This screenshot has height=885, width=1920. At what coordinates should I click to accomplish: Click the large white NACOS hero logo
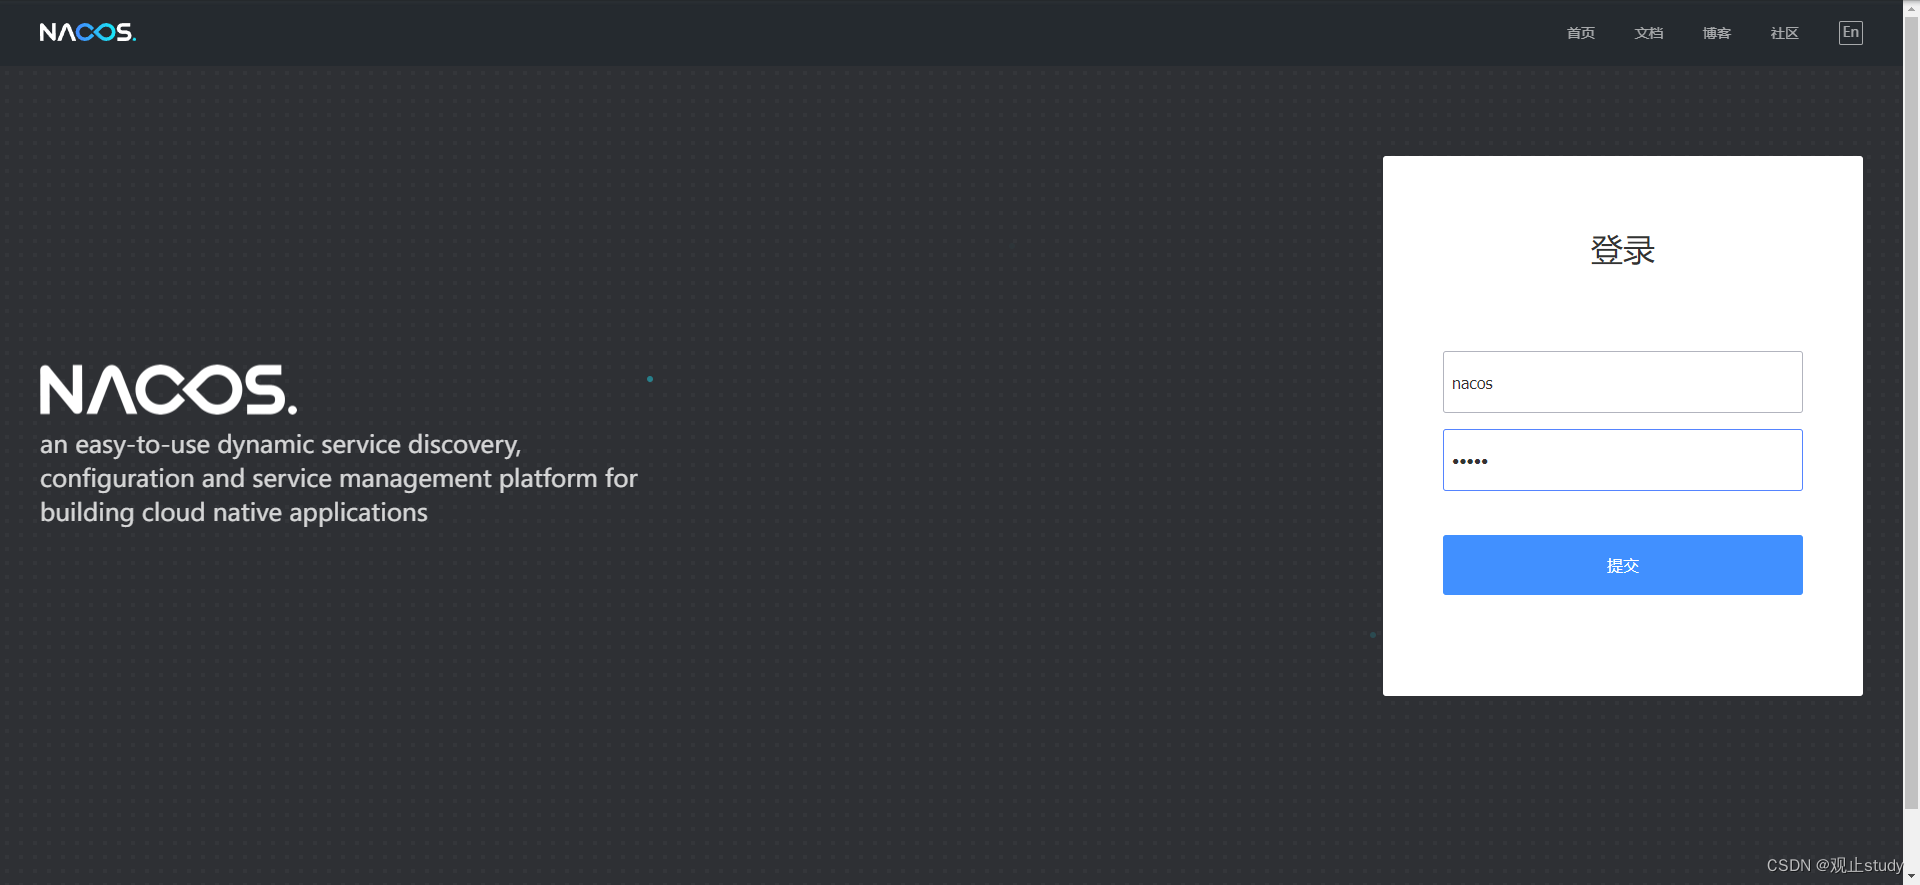(x=168, y=389)
